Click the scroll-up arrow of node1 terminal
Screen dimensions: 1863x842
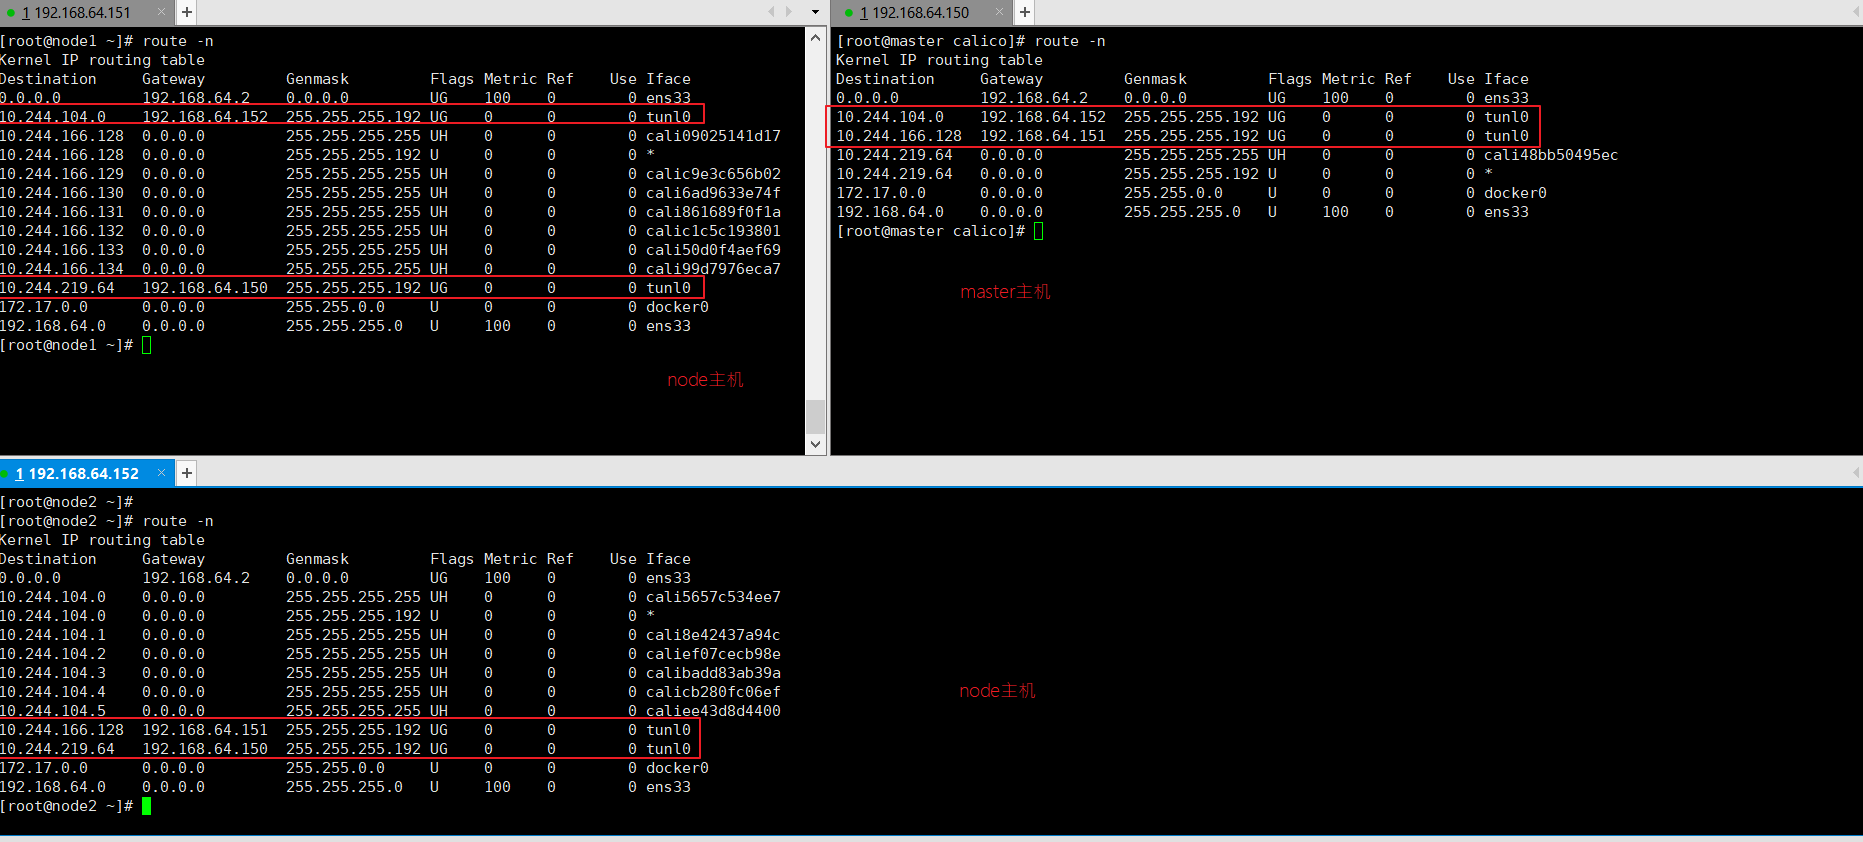[x=816, y=38]
